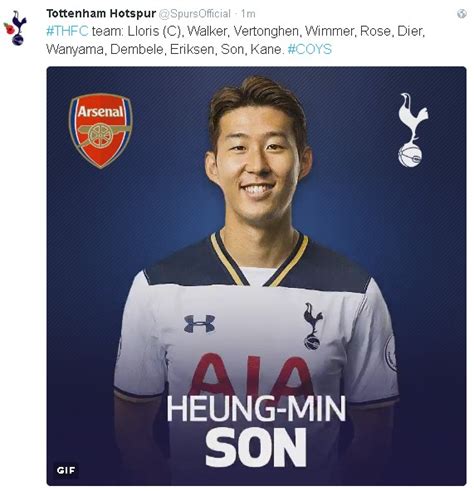Viewport: 474px width, 491px height.
Task: Click the GIF badge on the image
Action: [66, 470]
